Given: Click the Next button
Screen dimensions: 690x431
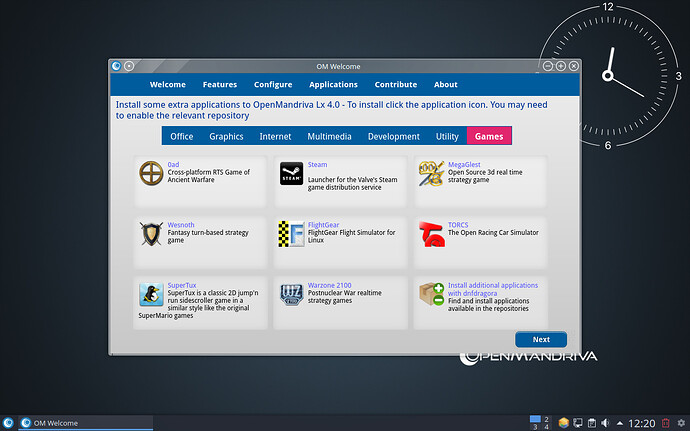Looking at the screenshot, I should coord(541,339).
